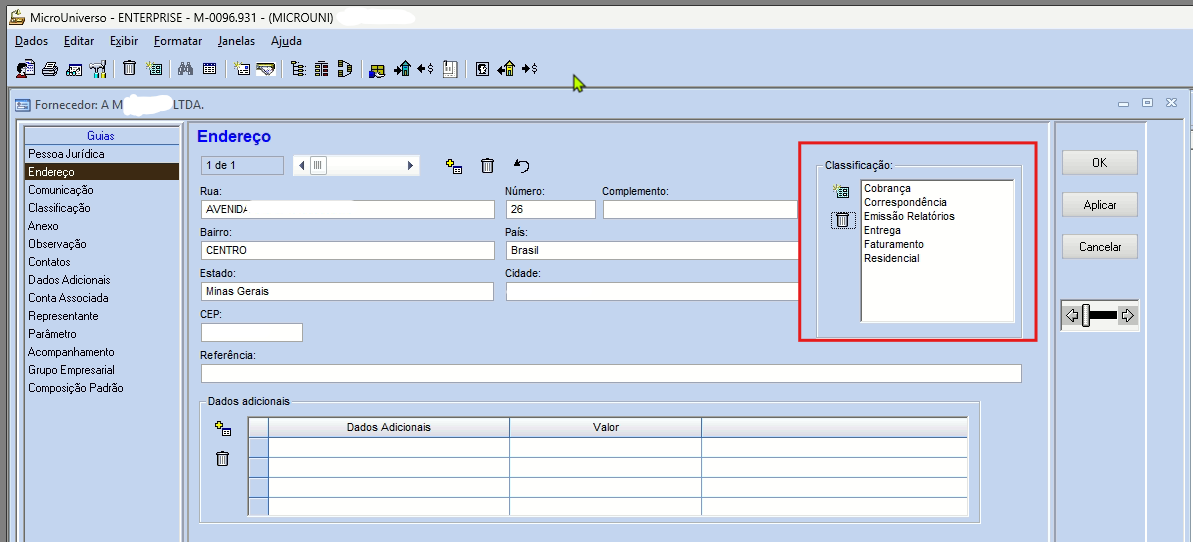The width and height of the screenshot is (1193, 542).
Task: Select Acompanhamento guide
Action: point(101,352)
